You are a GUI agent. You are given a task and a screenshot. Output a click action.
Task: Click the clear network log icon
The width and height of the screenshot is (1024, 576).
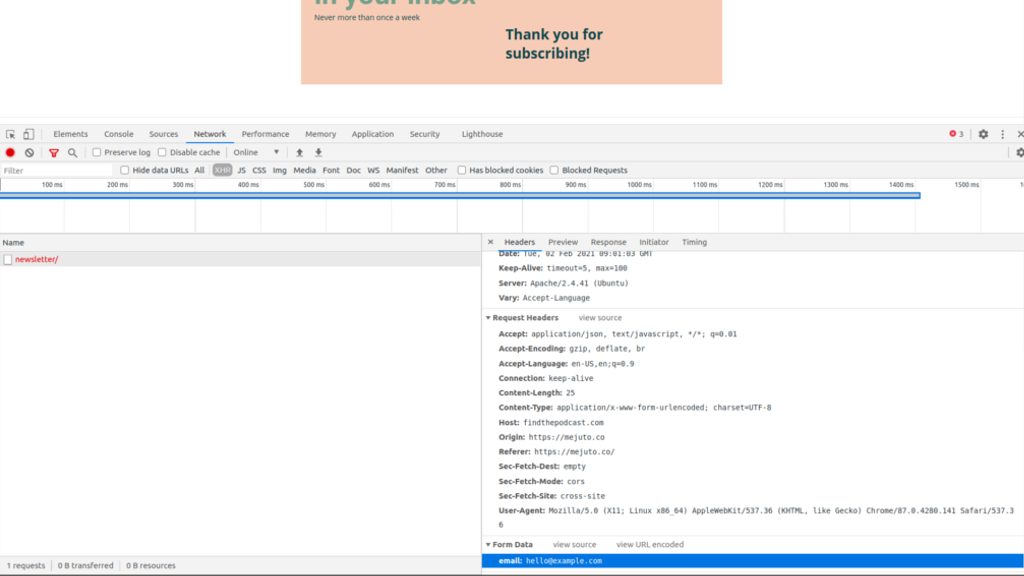(x=28, y=153)
